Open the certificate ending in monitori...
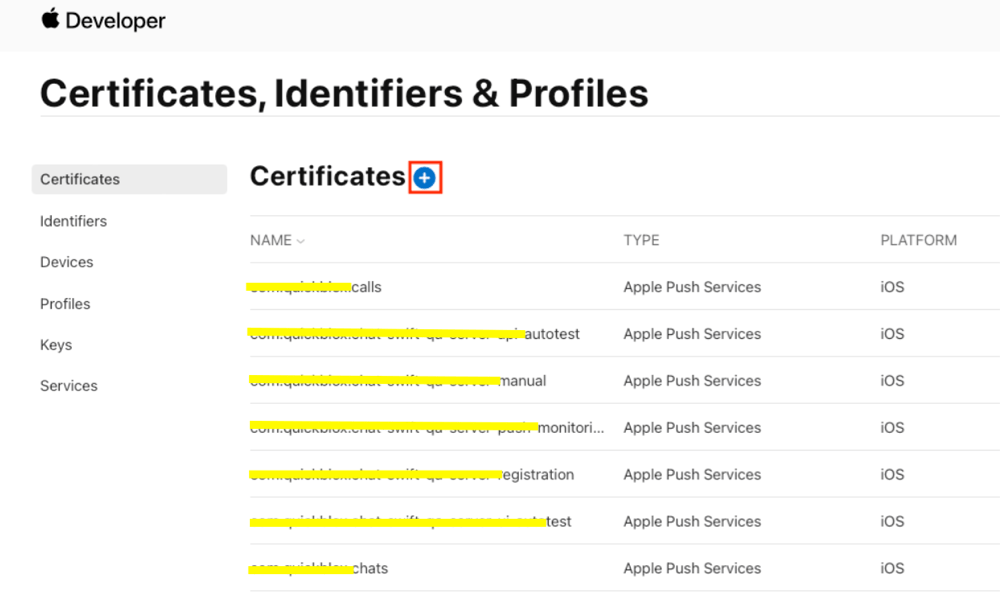Image resolution: width=1000 pixels, height=600 pixels. (427, 428)
